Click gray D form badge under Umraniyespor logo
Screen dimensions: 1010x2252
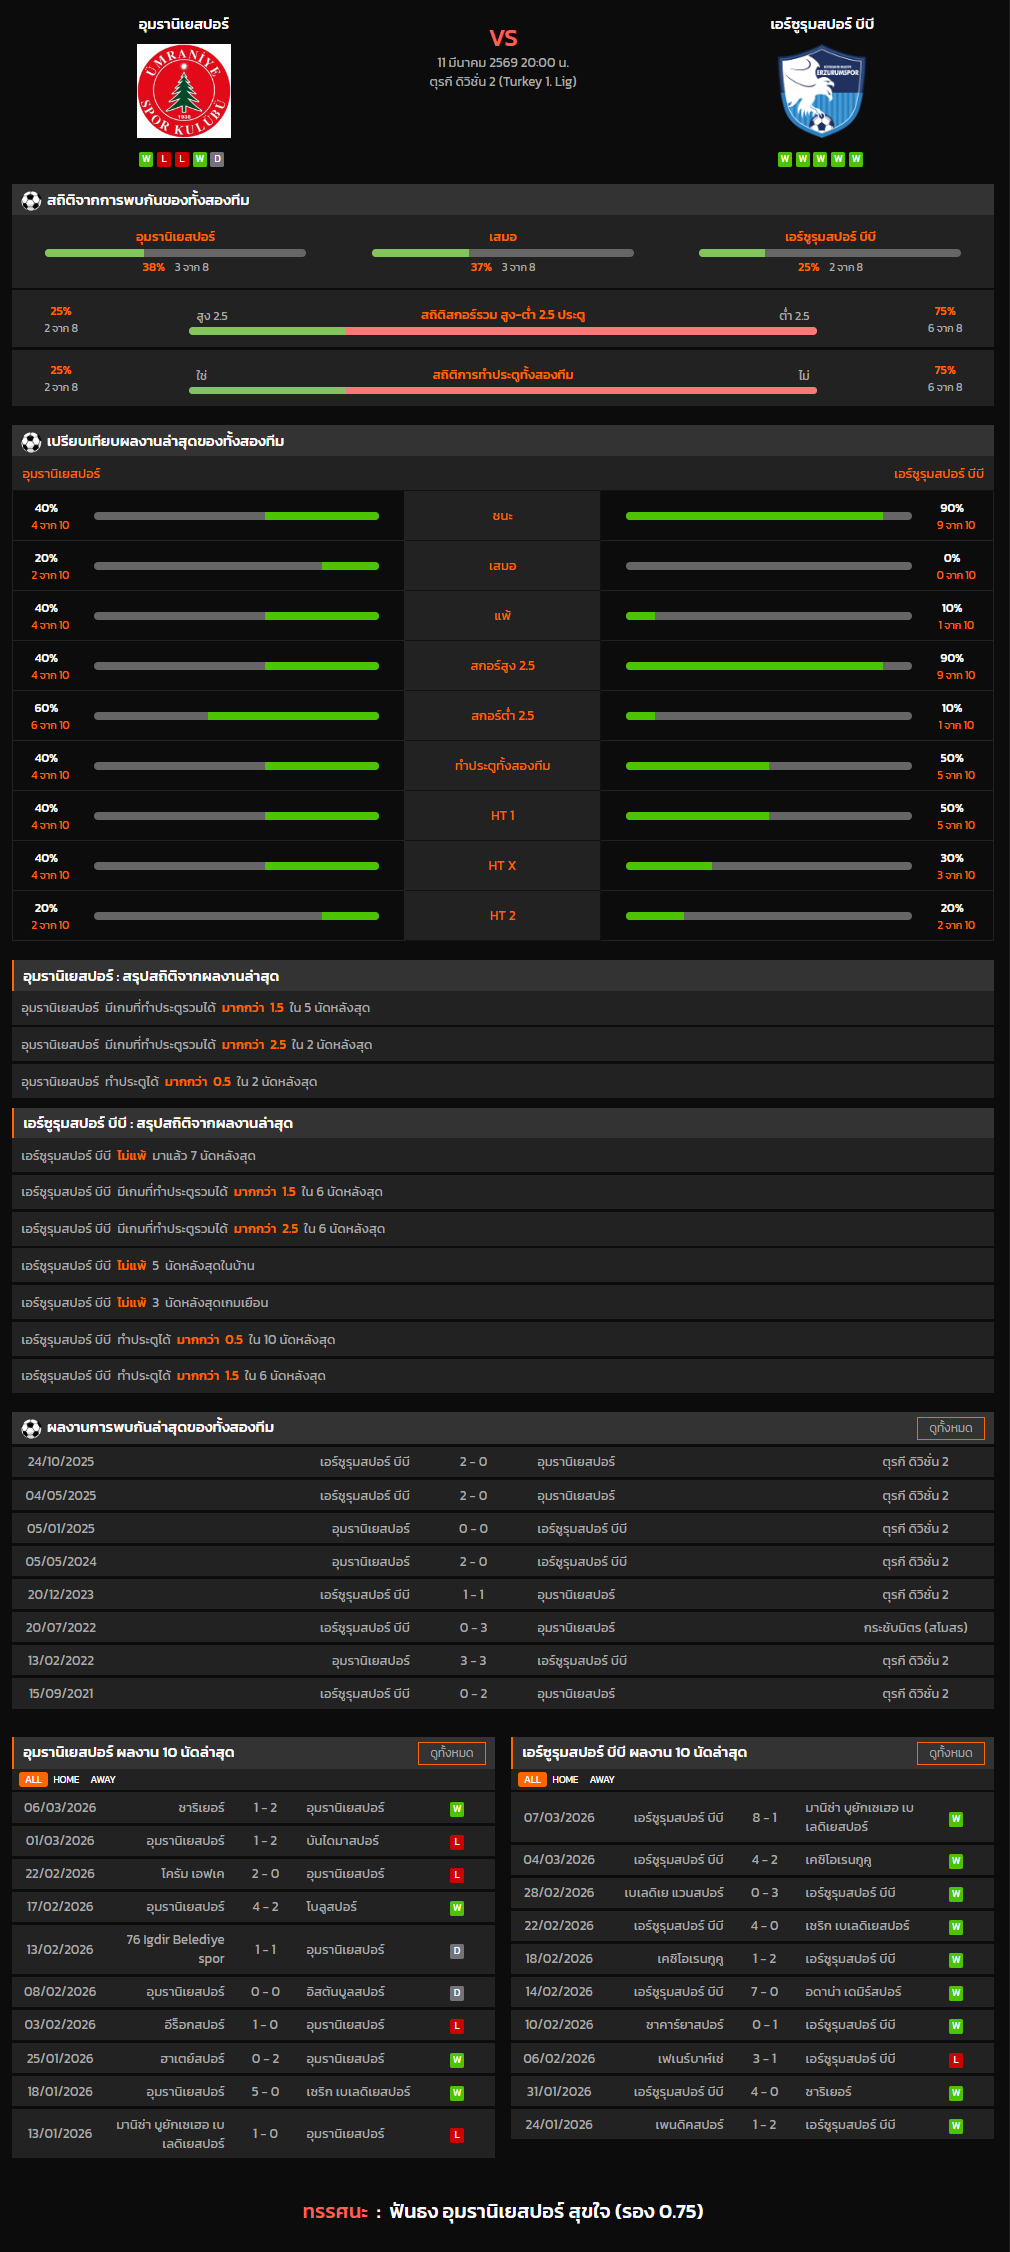click(218, 159)
